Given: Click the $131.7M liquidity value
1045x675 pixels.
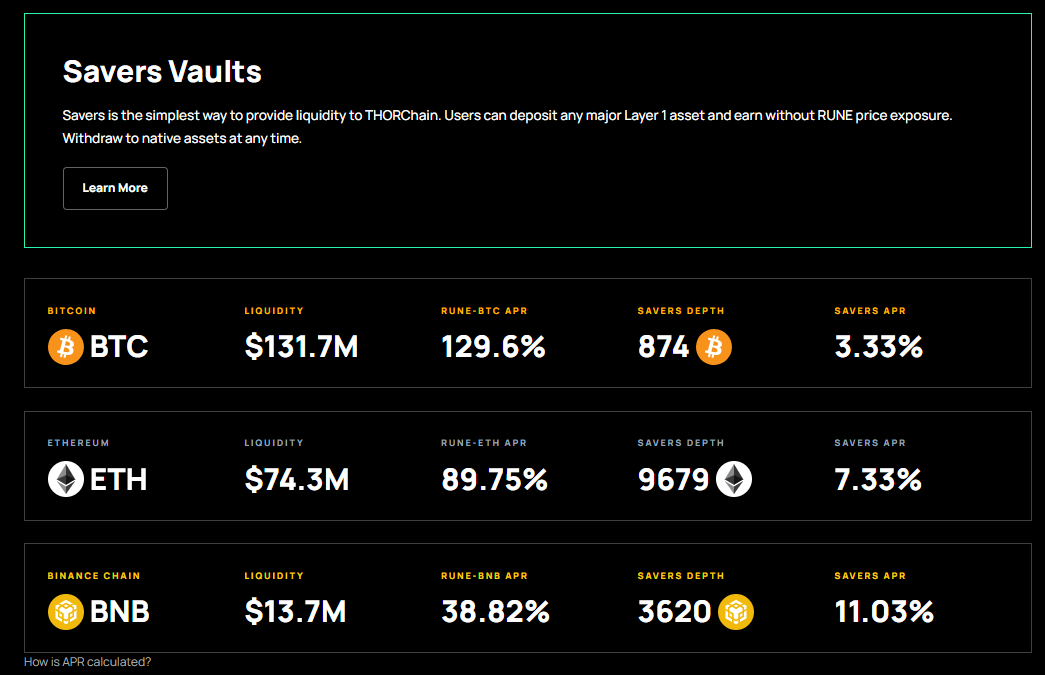Looking at the screenshot, I should (x=301, y=346).
